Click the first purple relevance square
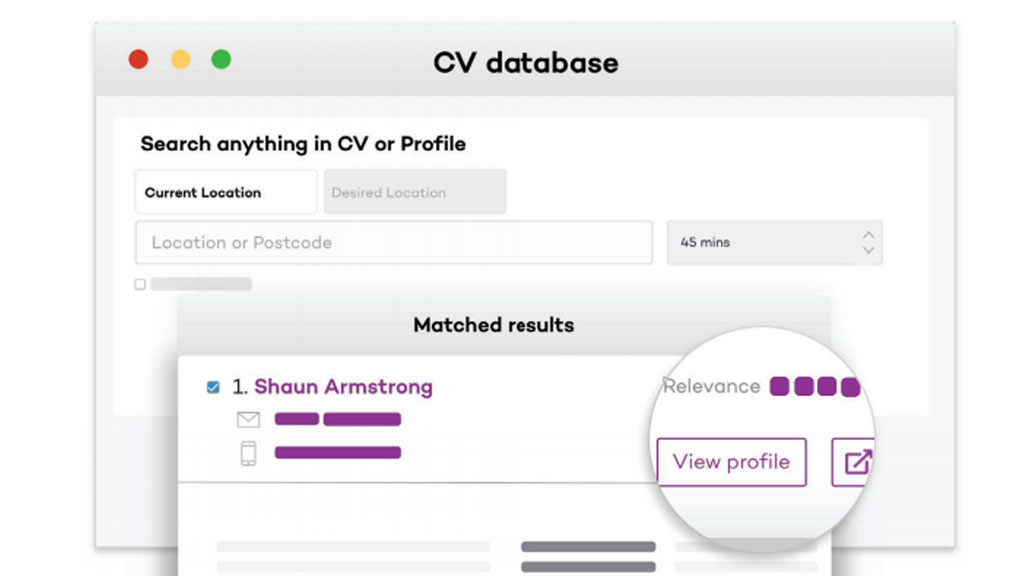 point(779,387)
